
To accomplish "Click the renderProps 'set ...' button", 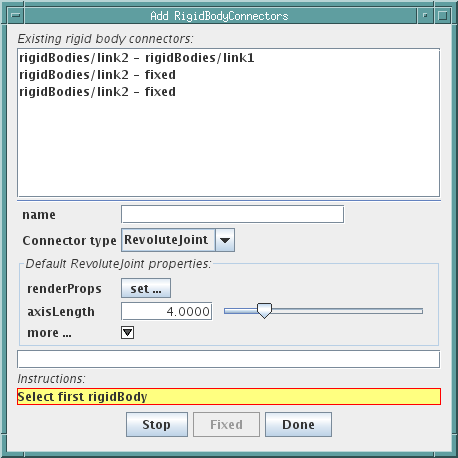I will (146, 288).
